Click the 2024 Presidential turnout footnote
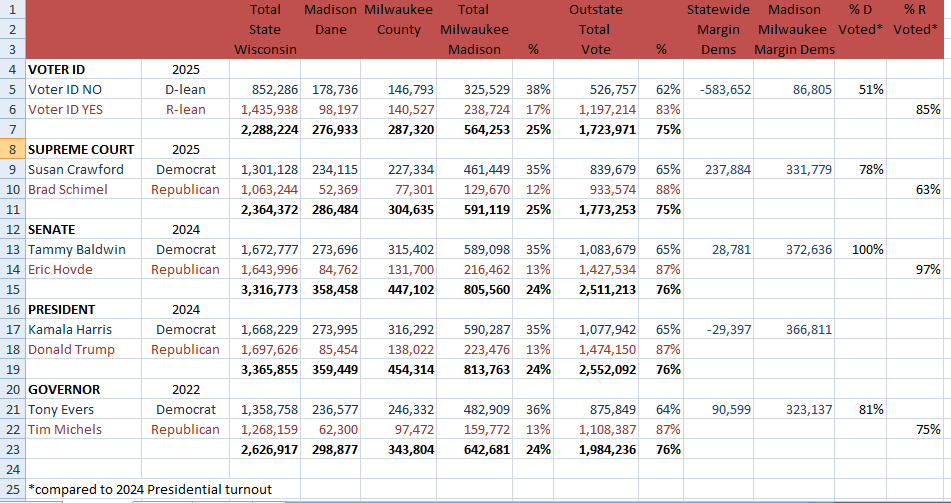 150,489
